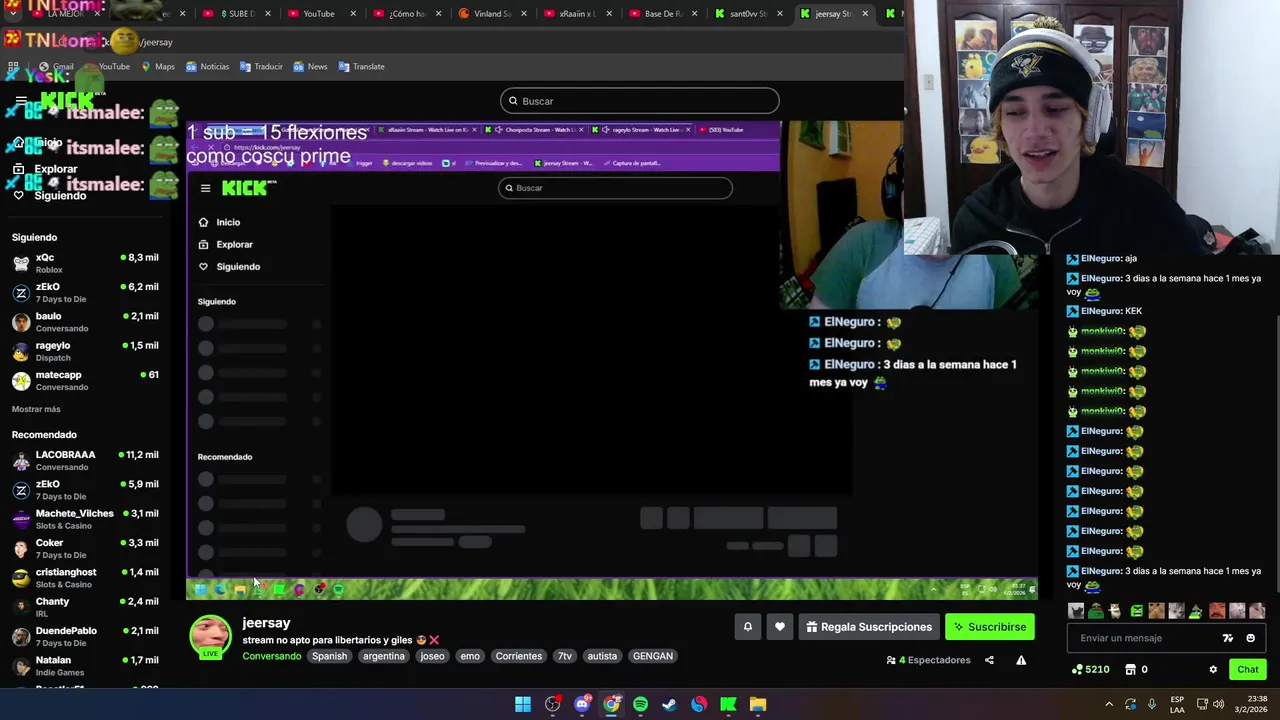Click the 7tv tag
1280x720 pixels.
(565, 656)
